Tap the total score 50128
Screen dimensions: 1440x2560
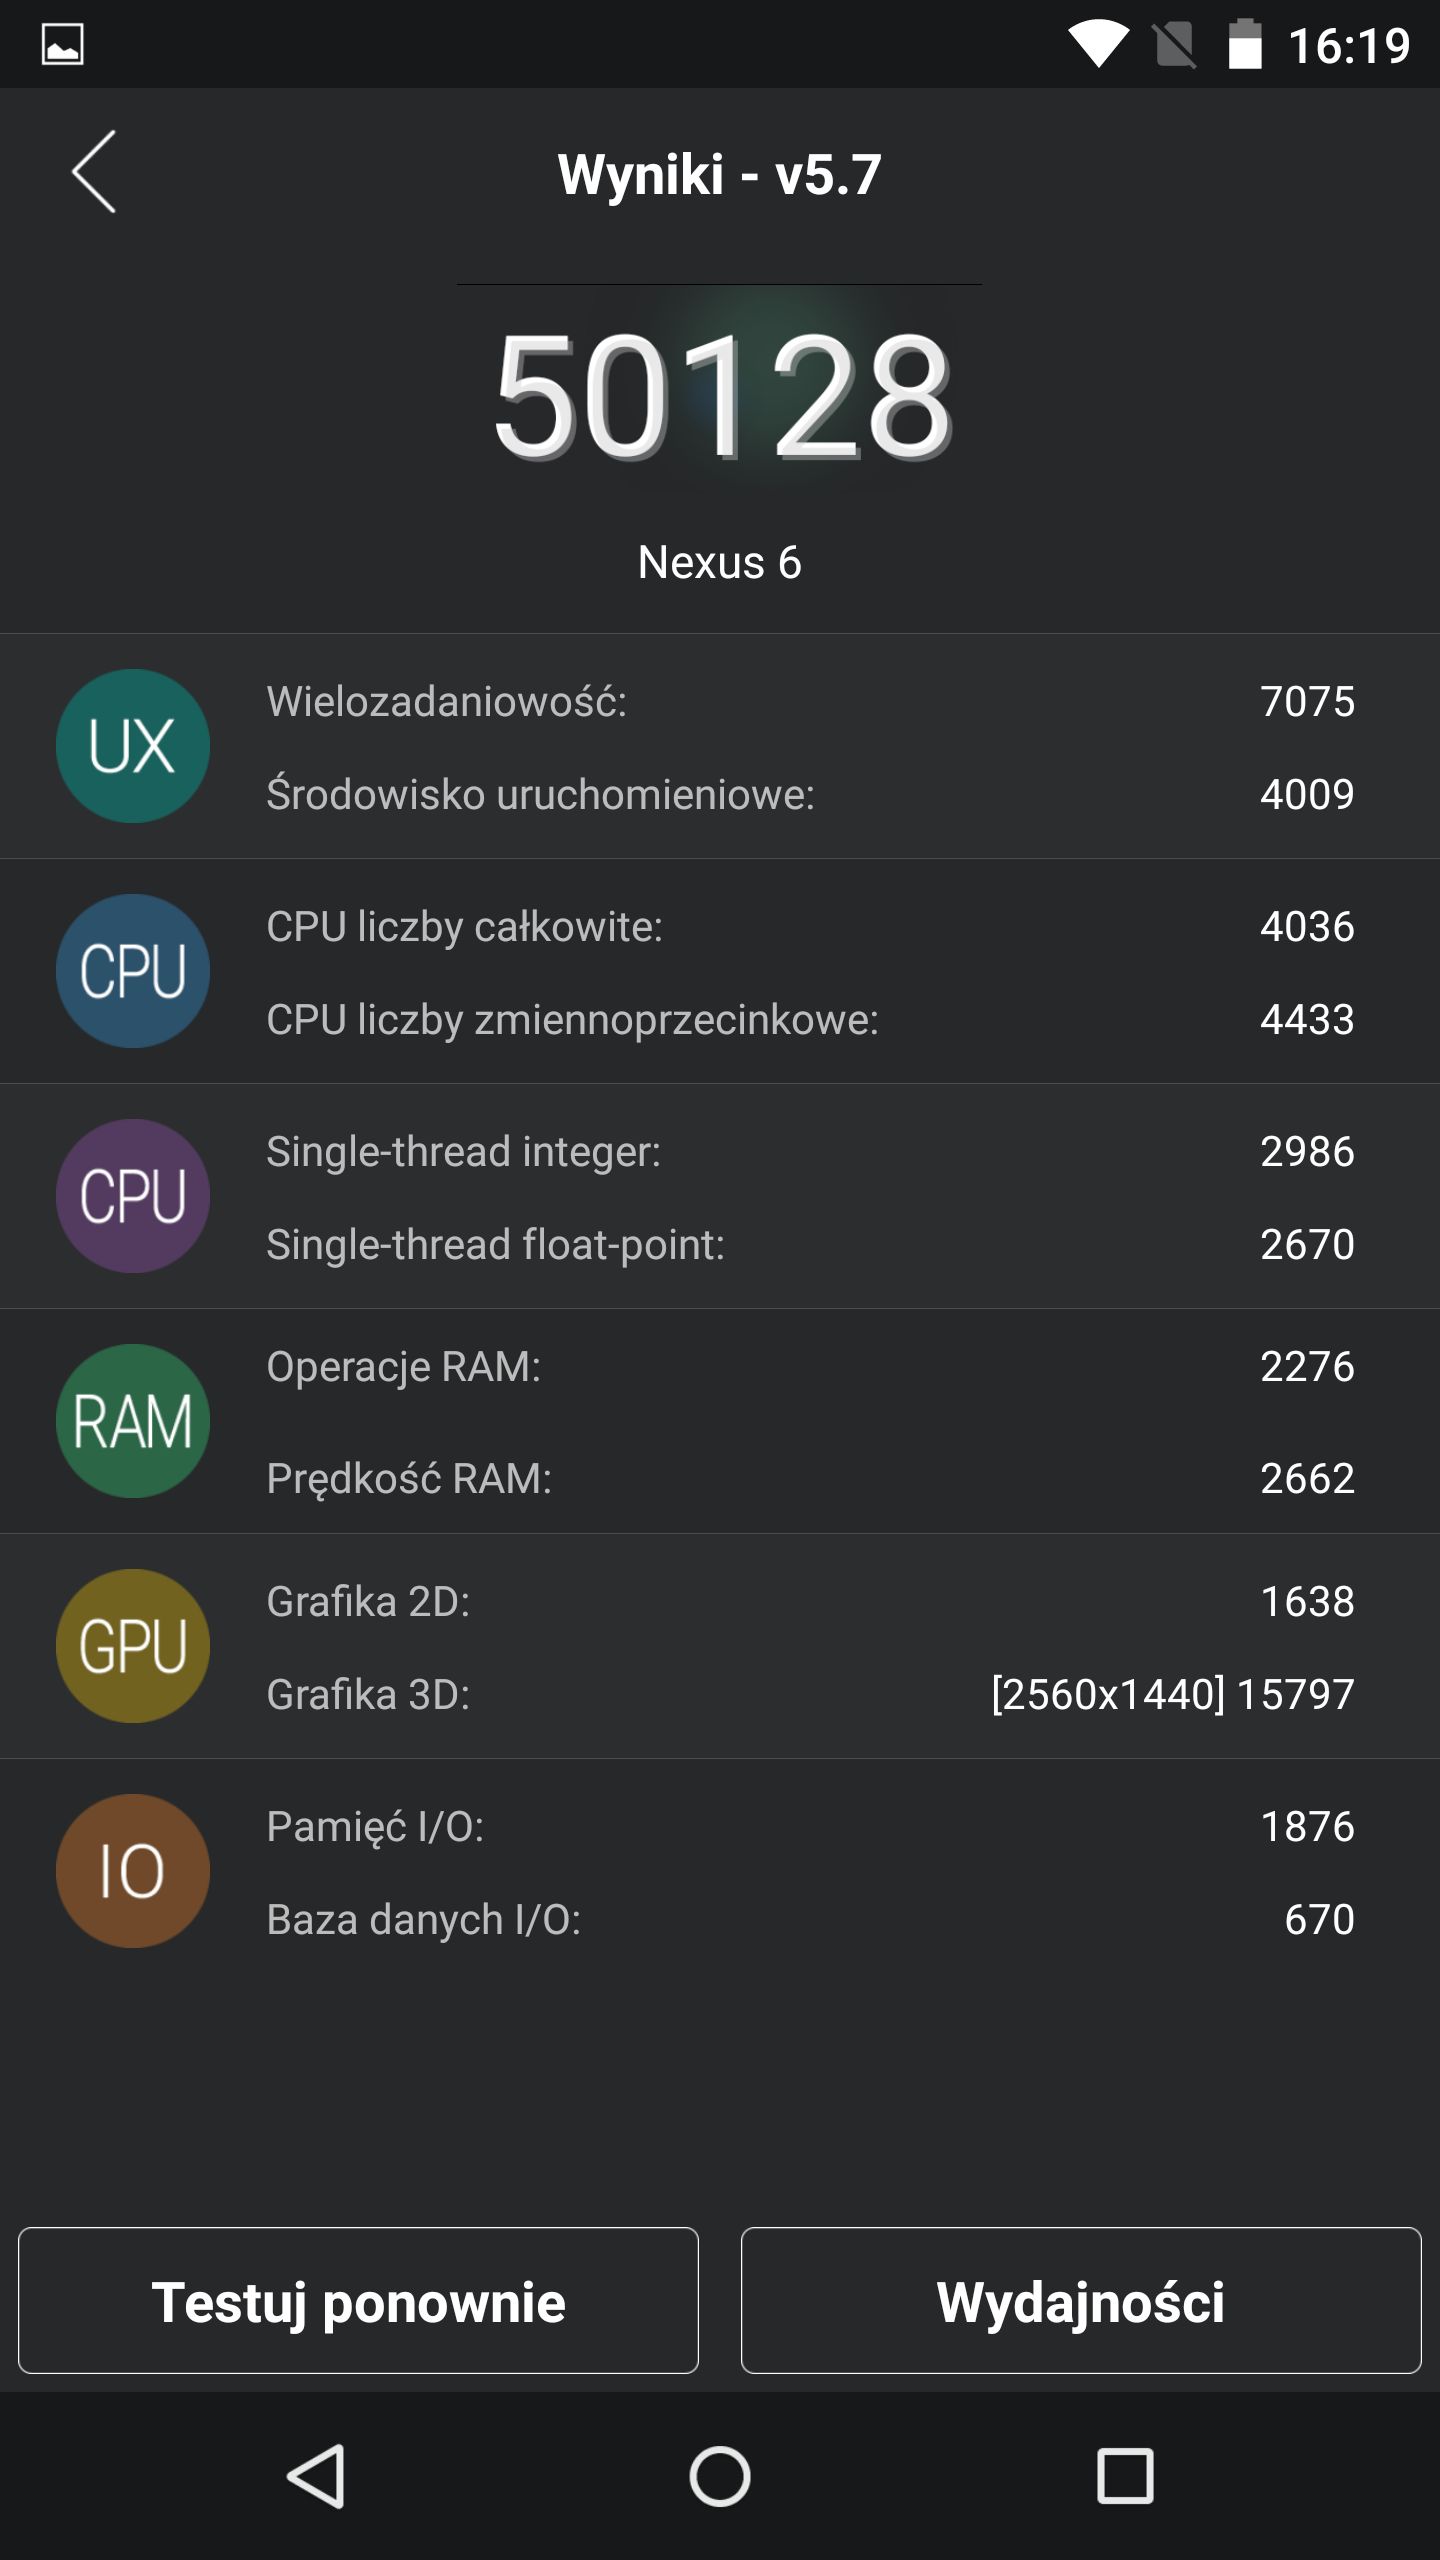tap(721, 396)
